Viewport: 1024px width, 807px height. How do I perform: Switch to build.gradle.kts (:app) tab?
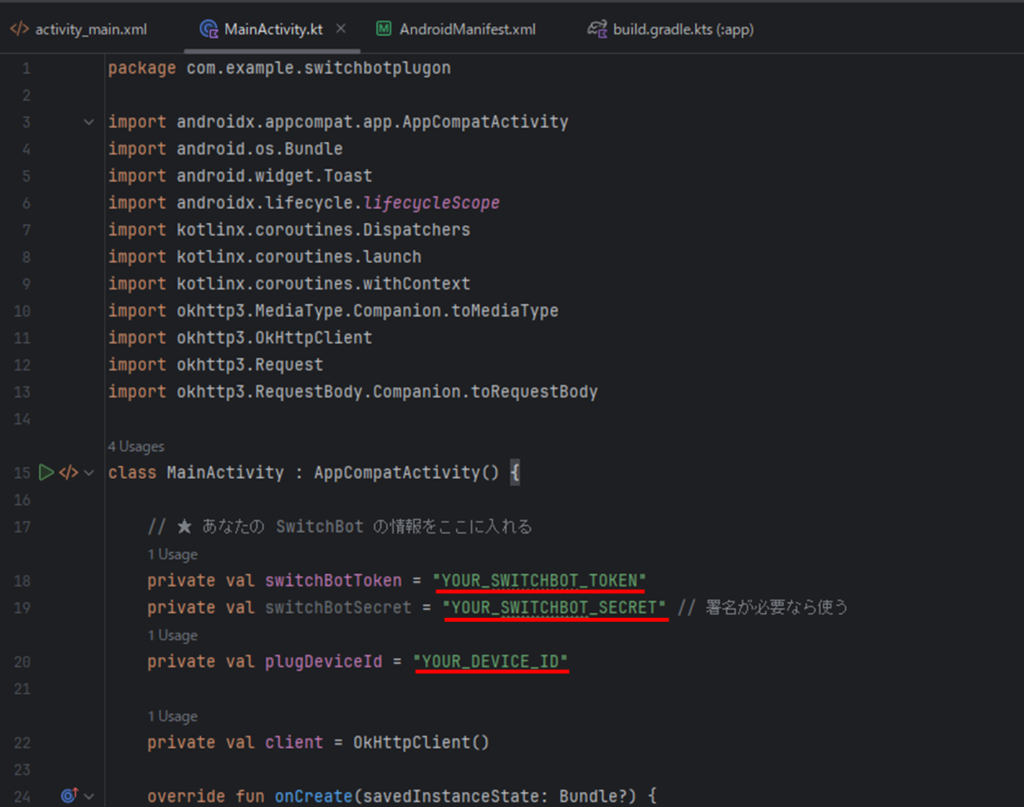coord(683,29)
